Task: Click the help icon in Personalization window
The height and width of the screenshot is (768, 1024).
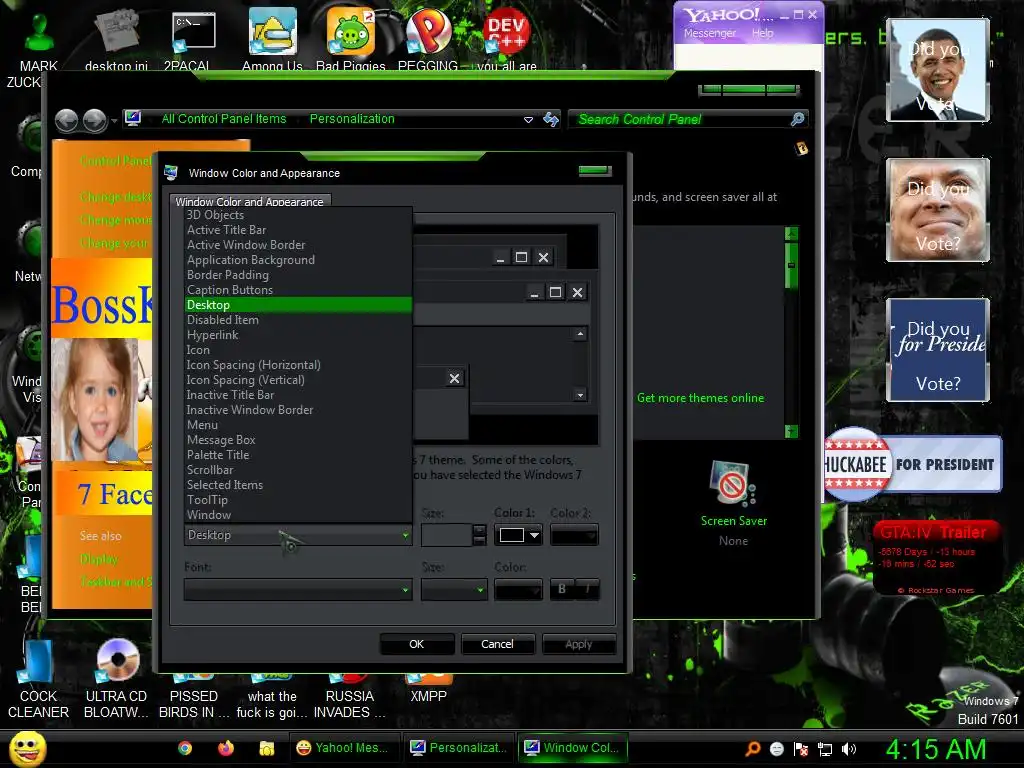Action: pos(801,149)
